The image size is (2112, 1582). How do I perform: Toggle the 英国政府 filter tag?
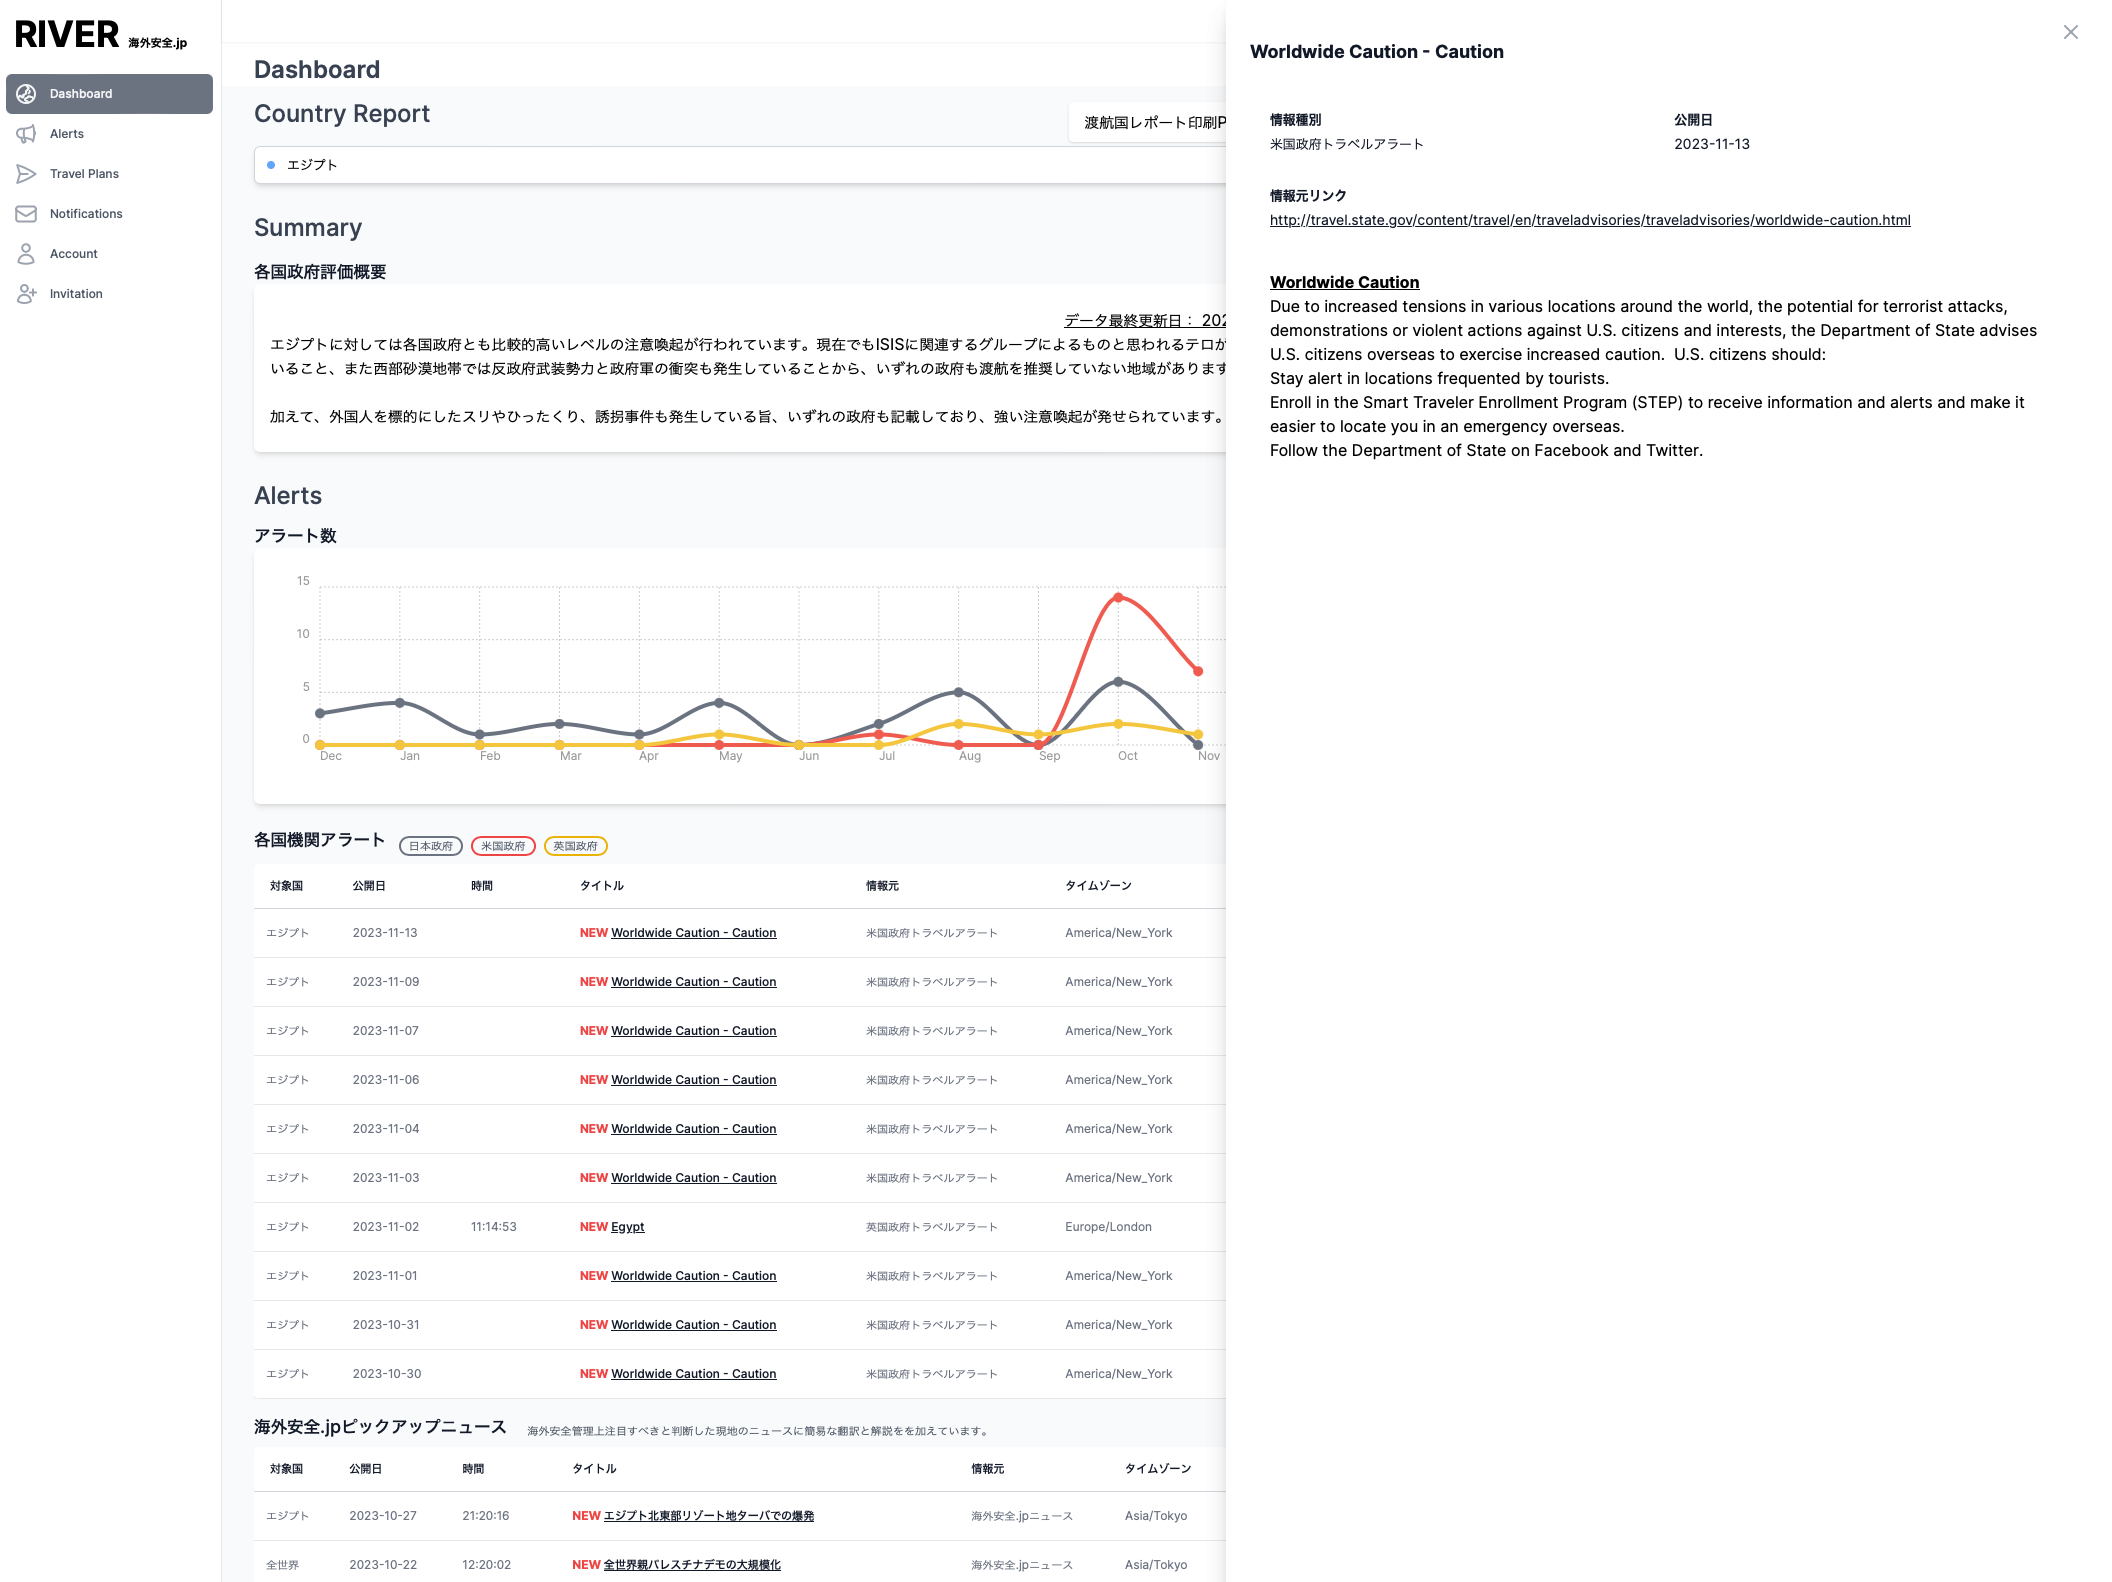click(575, 846)
